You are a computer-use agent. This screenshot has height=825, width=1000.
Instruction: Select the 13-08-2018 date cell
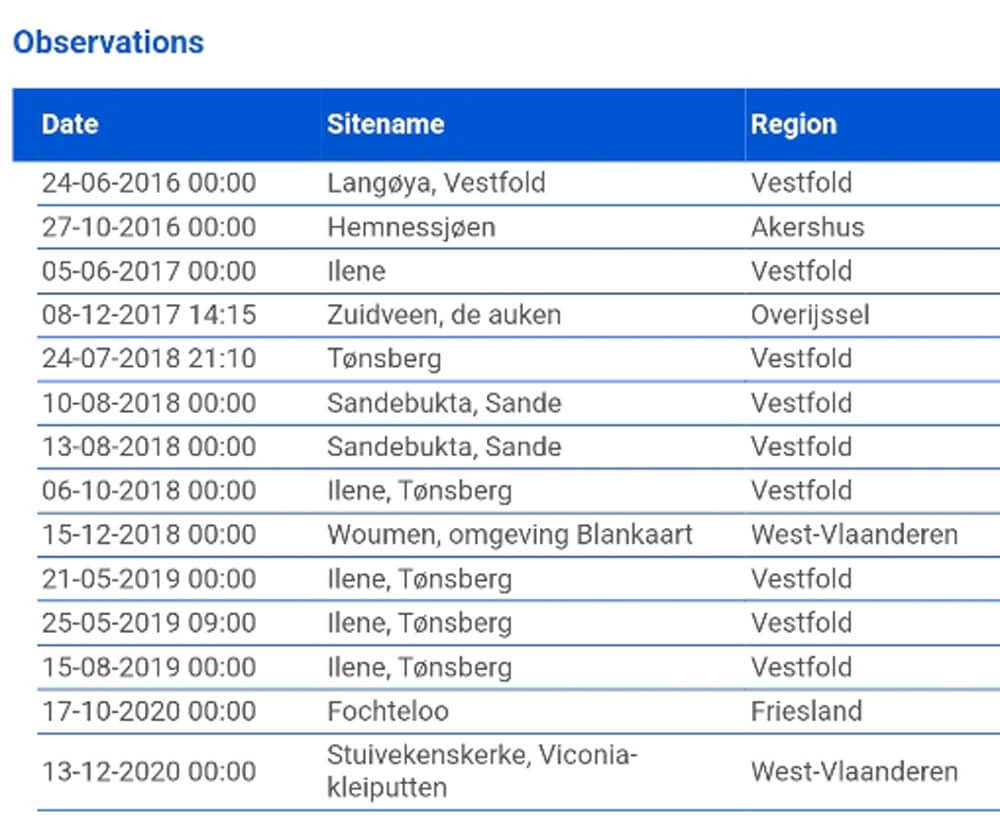(149, 447)
